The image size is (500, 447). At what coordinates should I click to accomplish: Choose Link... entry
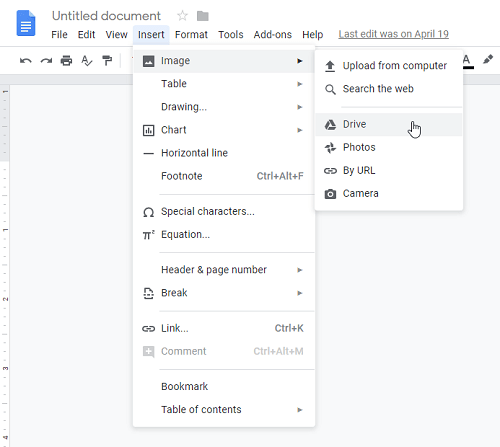[x=224, y=328]
